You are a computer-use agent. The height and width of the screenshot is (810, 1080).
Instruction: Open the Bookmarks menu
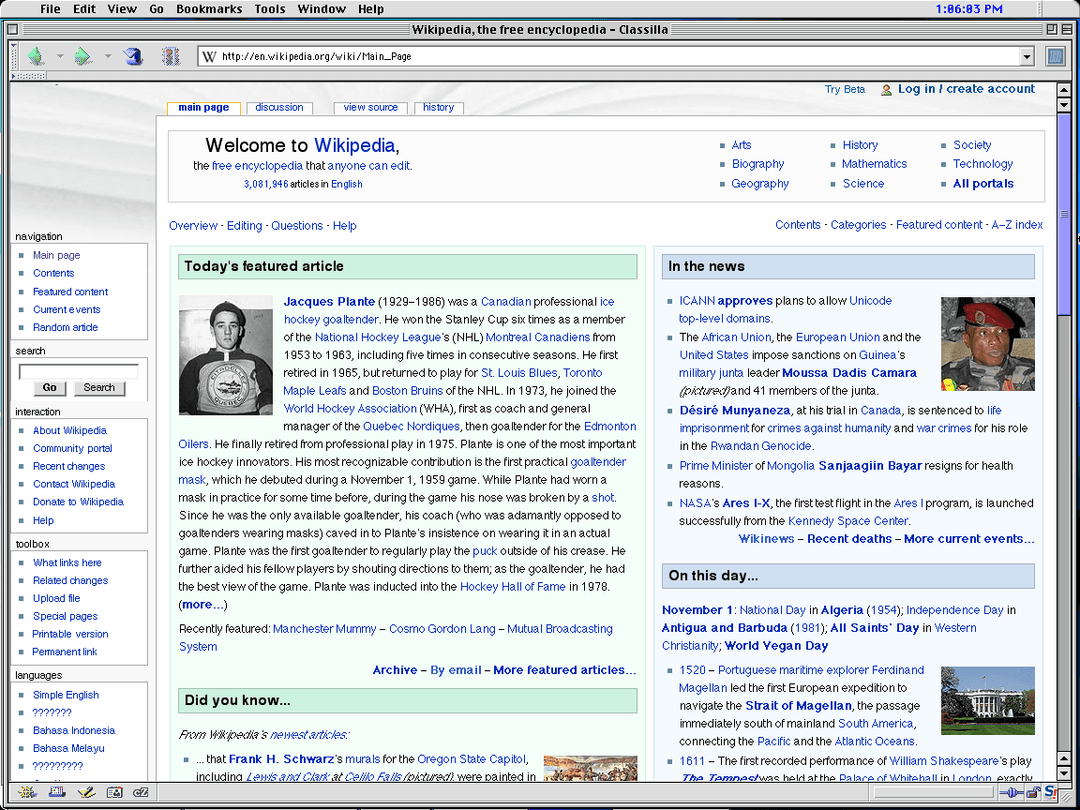[x=209, y=8]
